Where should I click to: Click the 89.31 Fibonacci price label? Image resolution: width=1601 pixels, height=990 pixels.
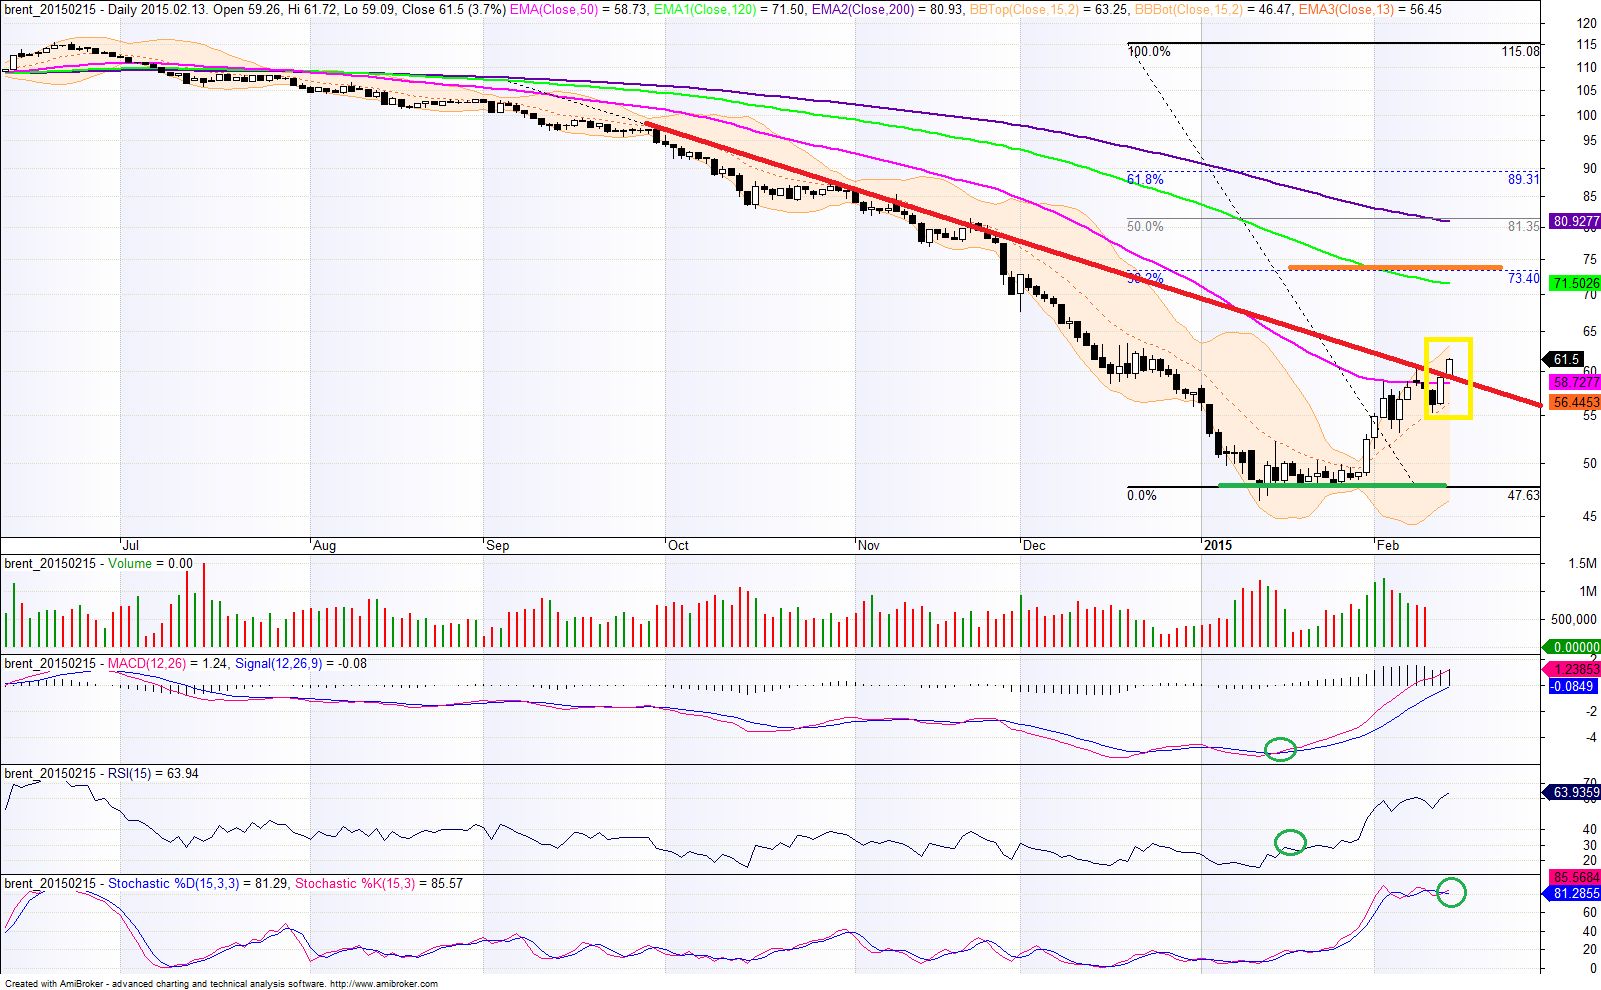point(1524,179)
